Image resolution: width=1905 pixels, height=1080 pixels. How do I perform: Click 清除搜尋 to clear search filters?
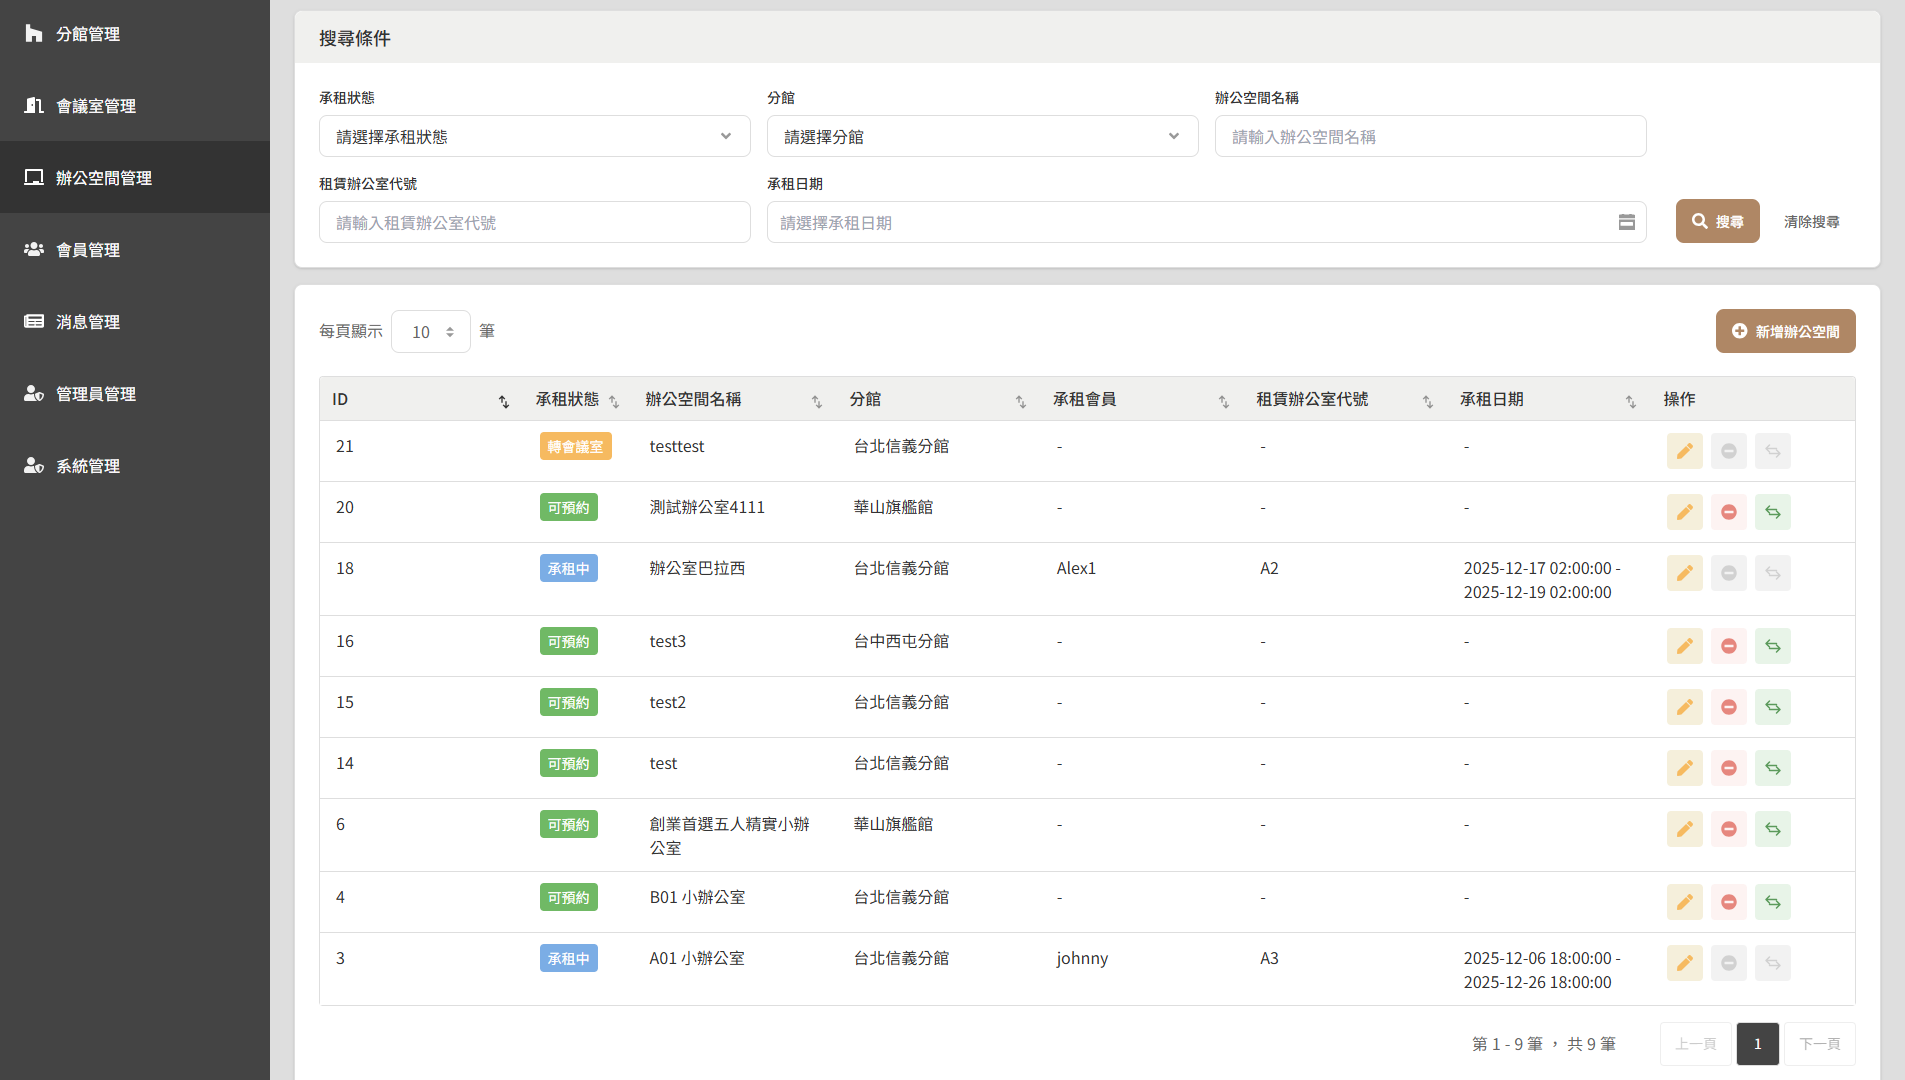point(1810,221)
